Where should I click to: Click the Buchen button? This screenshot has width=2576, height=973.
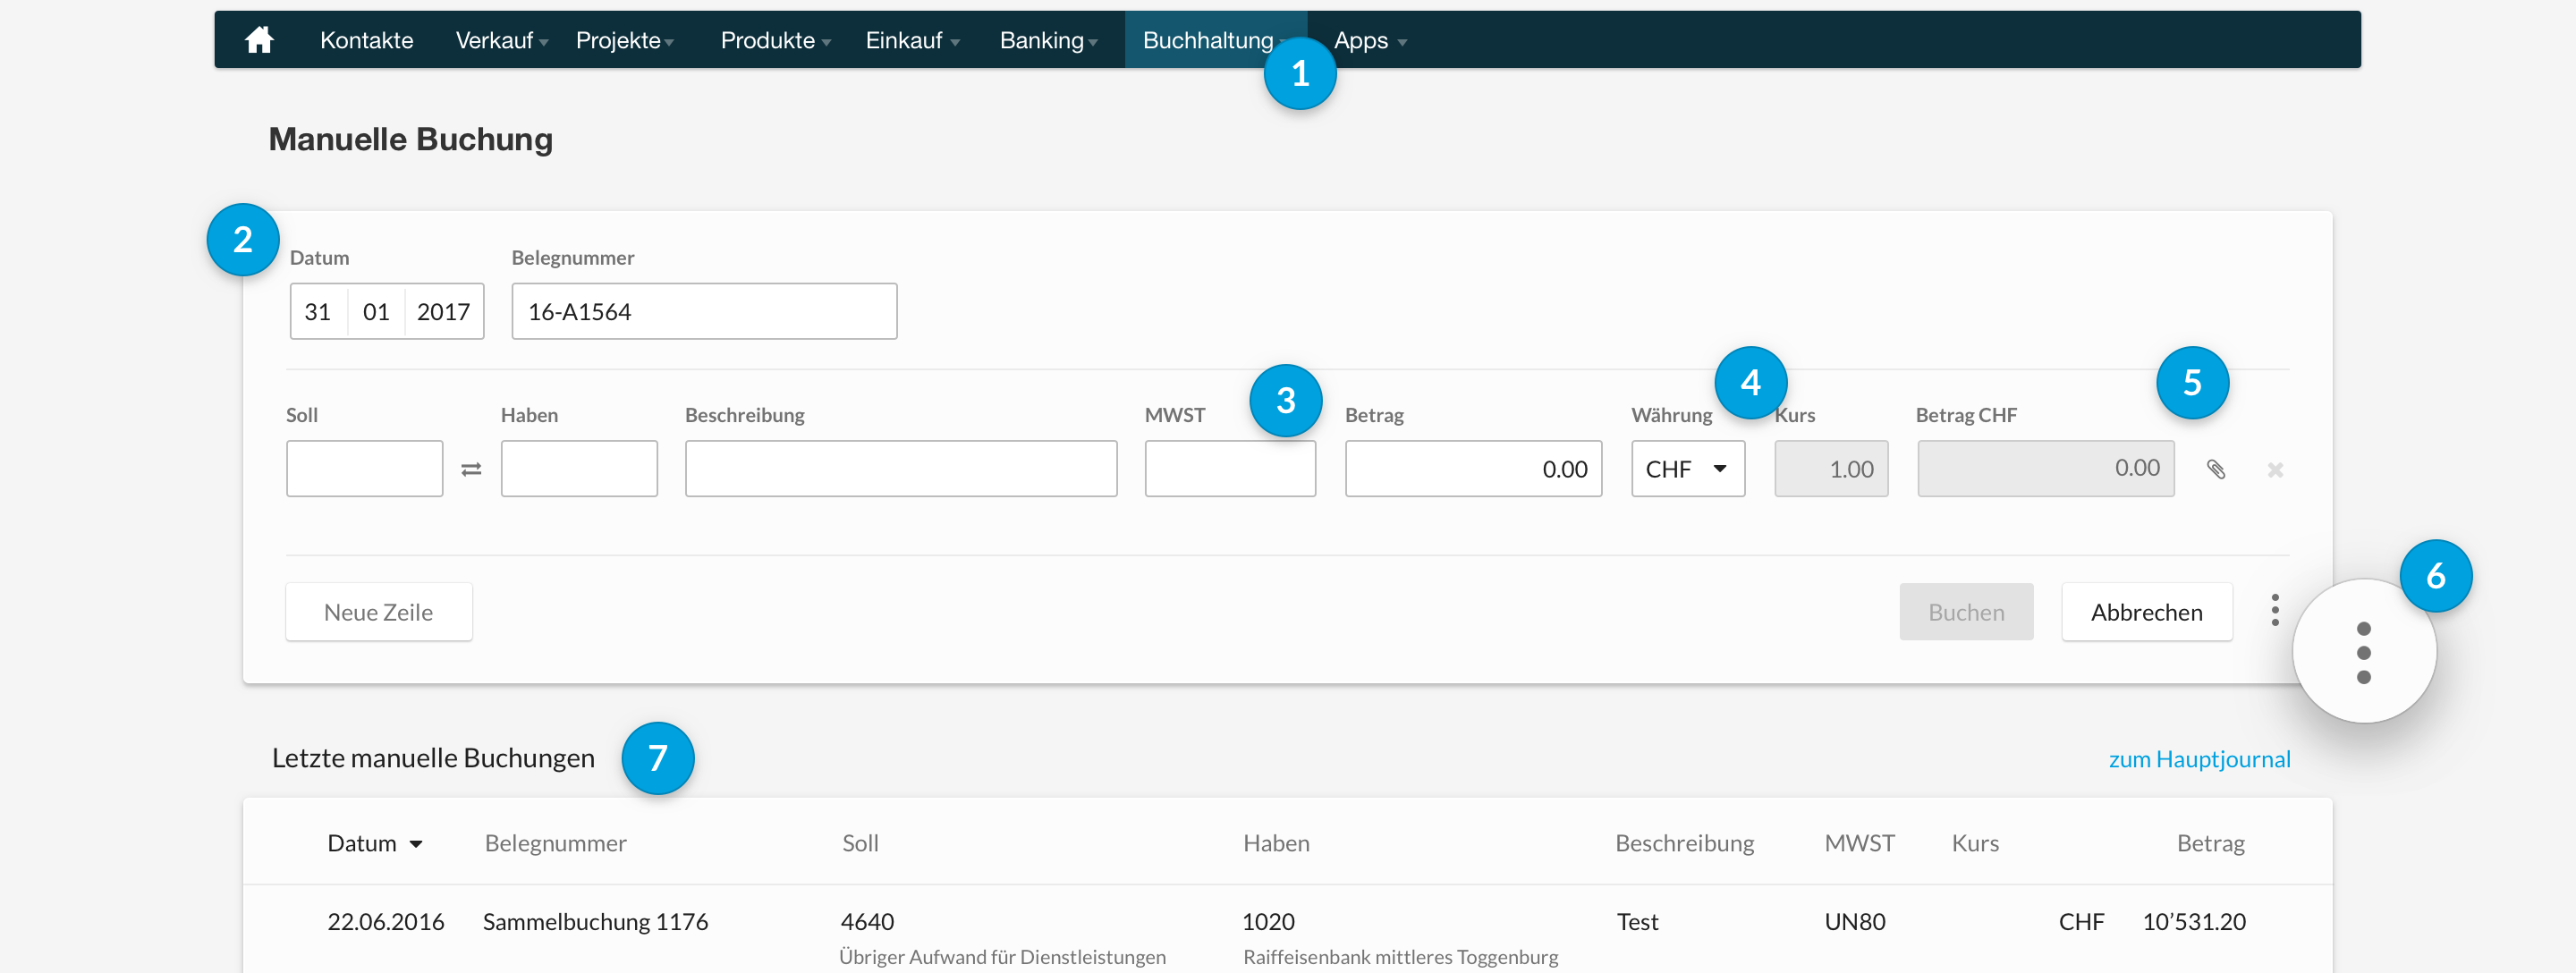(1966, 612)
